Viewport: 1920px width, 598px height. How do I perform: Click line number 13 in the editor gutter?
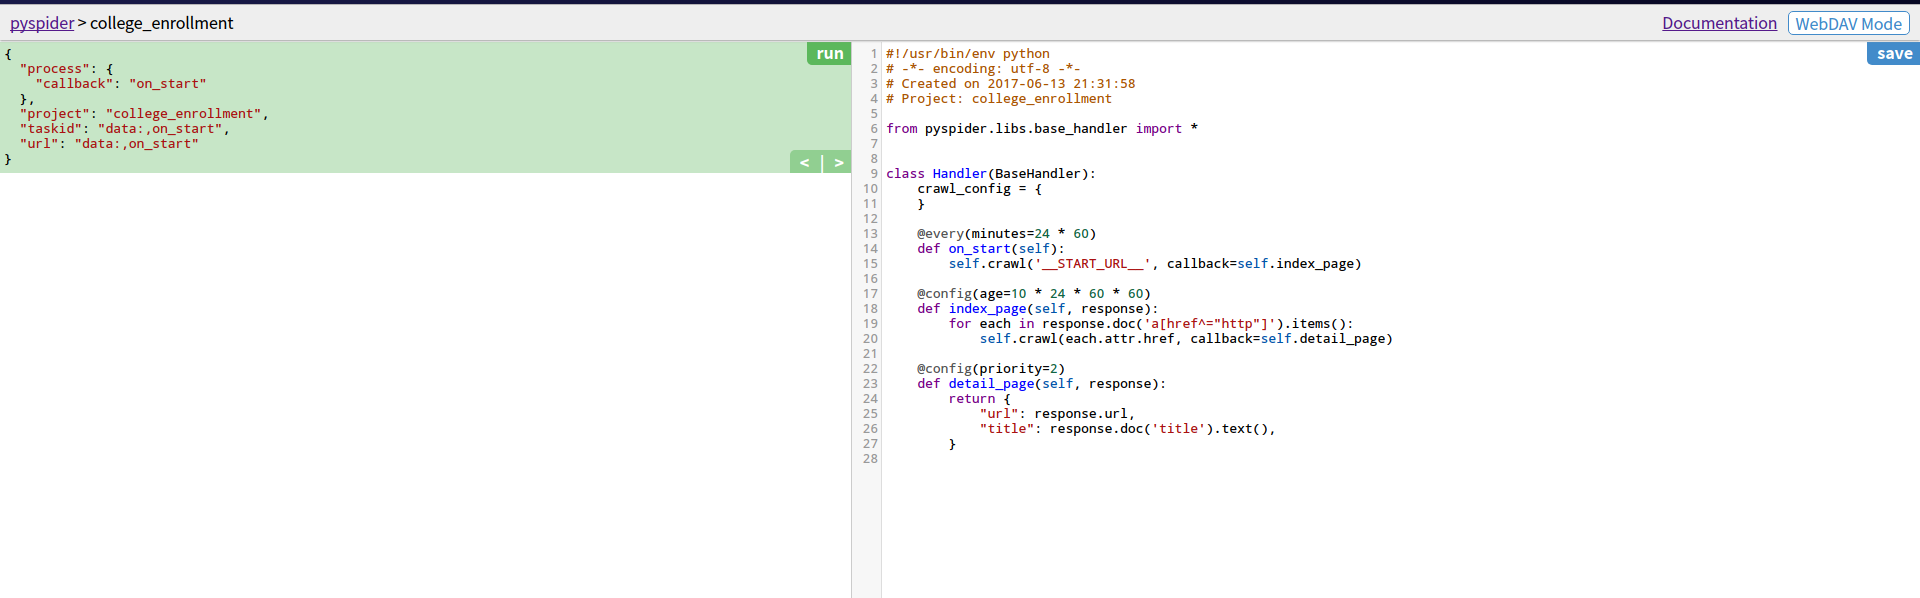tap(870, 234)
